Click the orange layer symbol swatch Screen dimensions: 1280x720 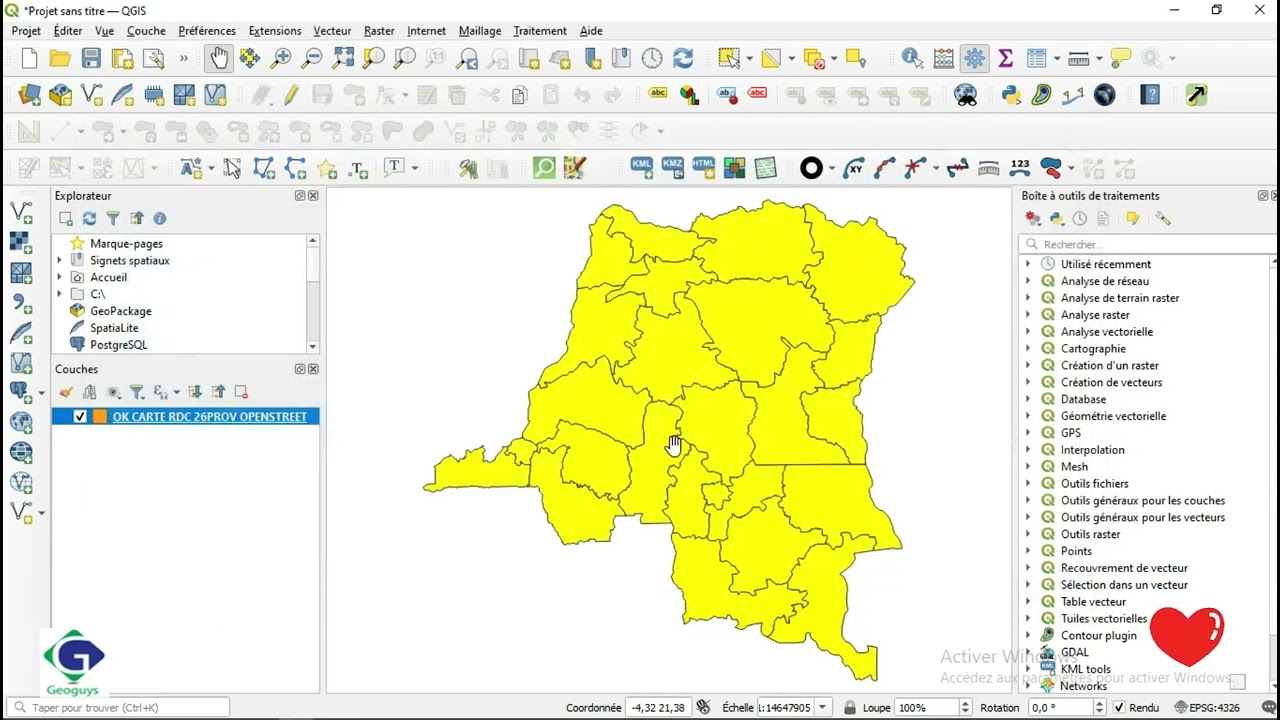[100, 416]
